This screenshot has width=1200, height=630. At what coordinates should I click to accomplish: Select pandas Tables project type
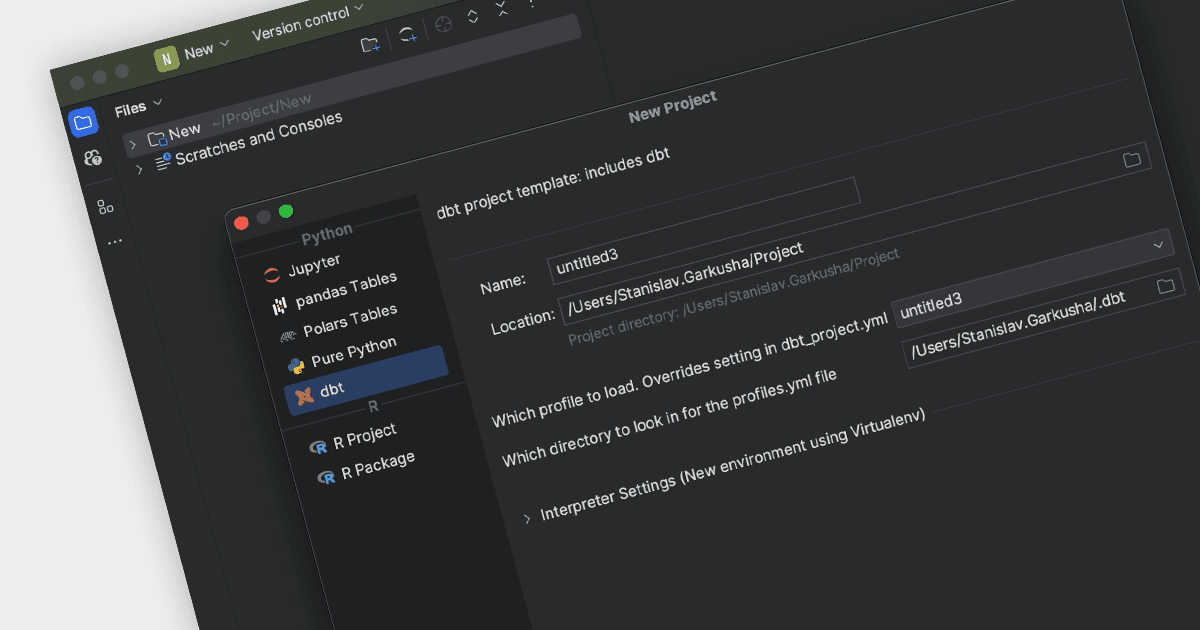(x=346, y=290)
